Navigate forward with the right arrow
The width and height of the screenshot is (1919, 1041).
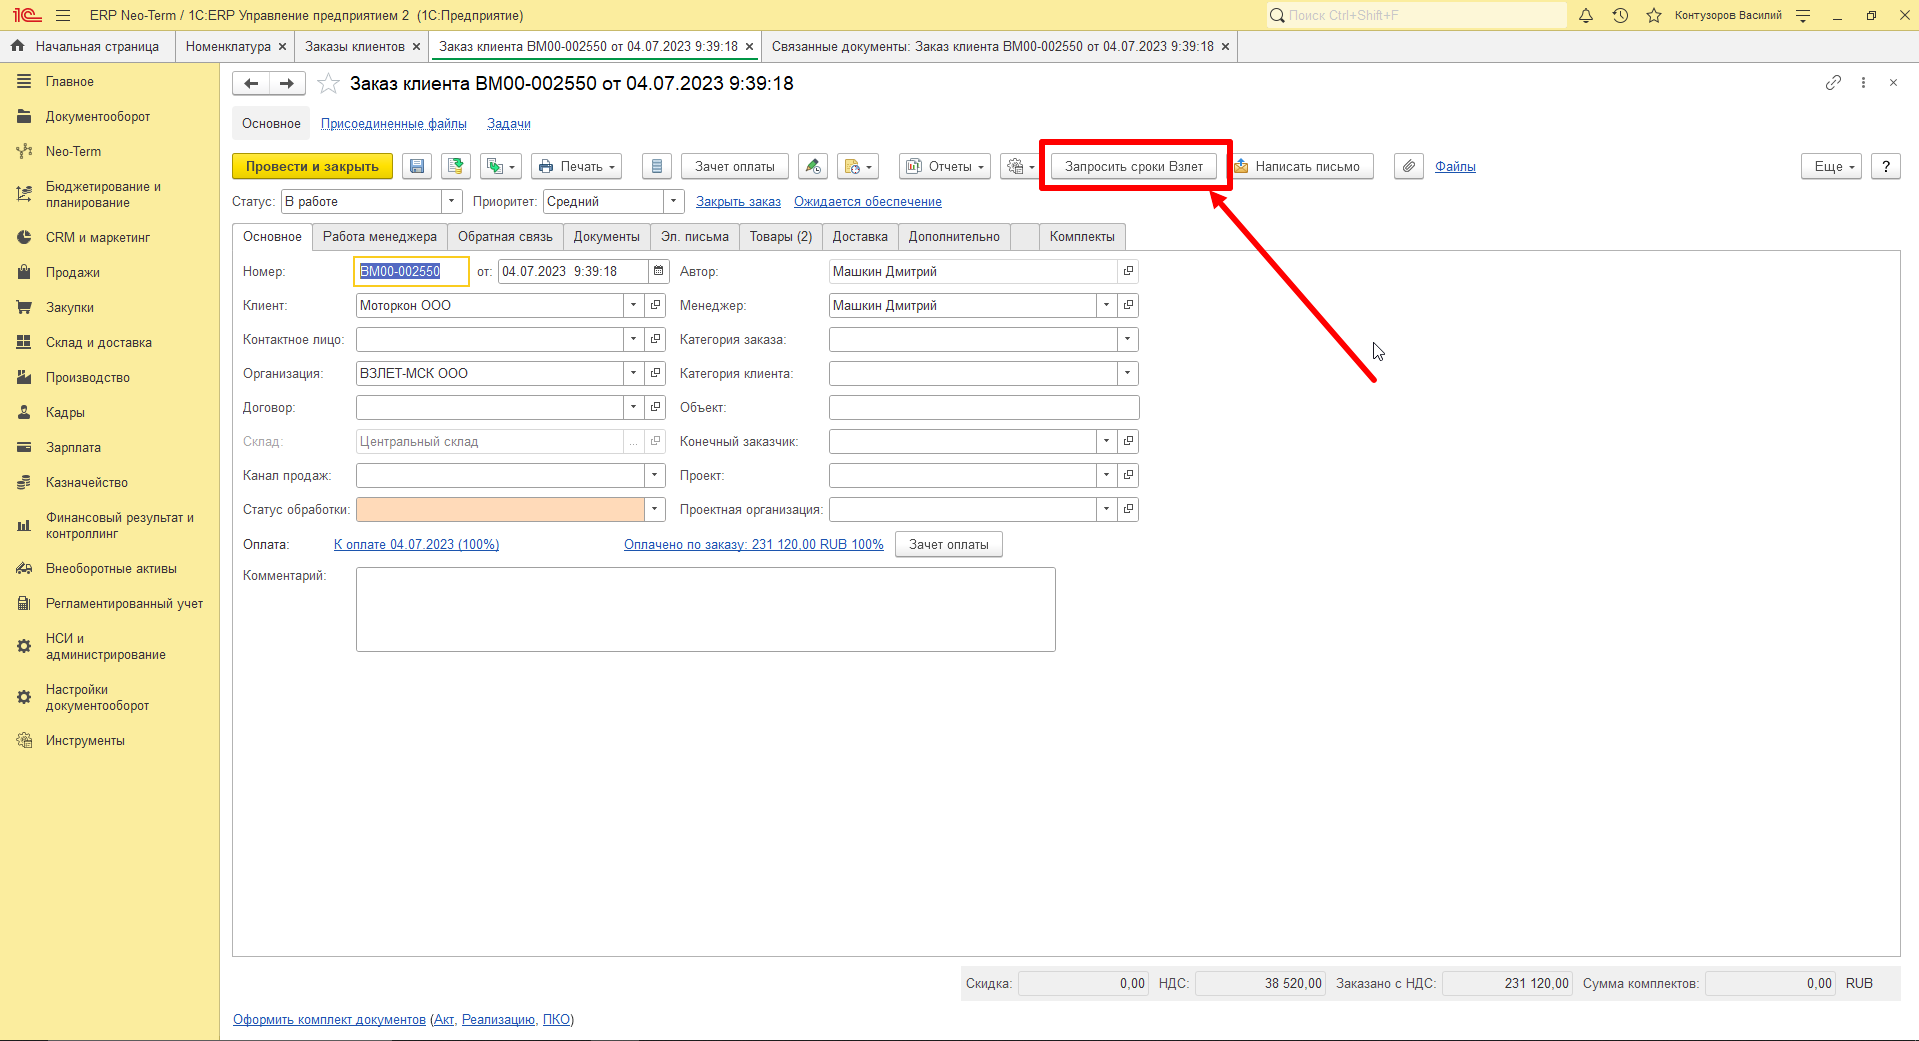[x=287, y=84]
